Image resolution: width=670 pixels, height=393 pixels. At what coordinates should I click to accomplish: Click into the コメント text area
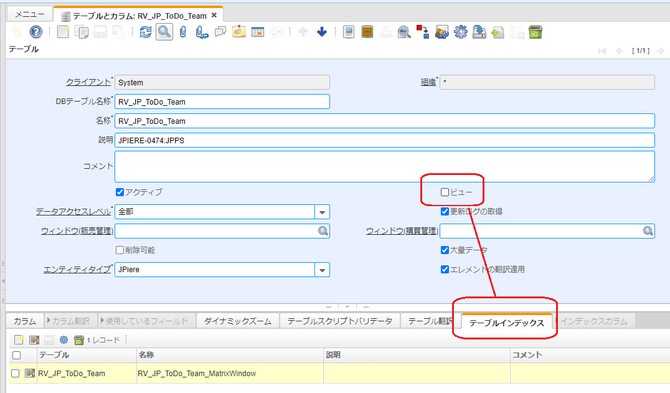point(385,166)
